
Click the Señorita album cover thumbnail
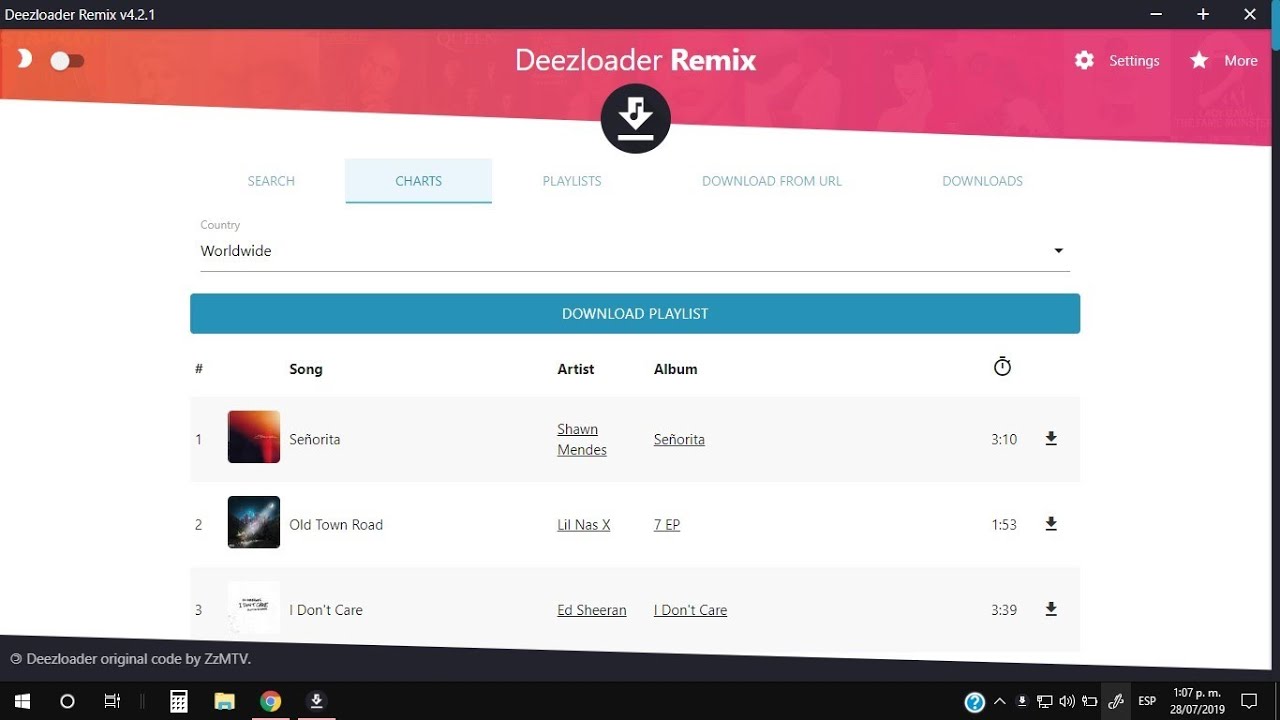click(254, 437)
